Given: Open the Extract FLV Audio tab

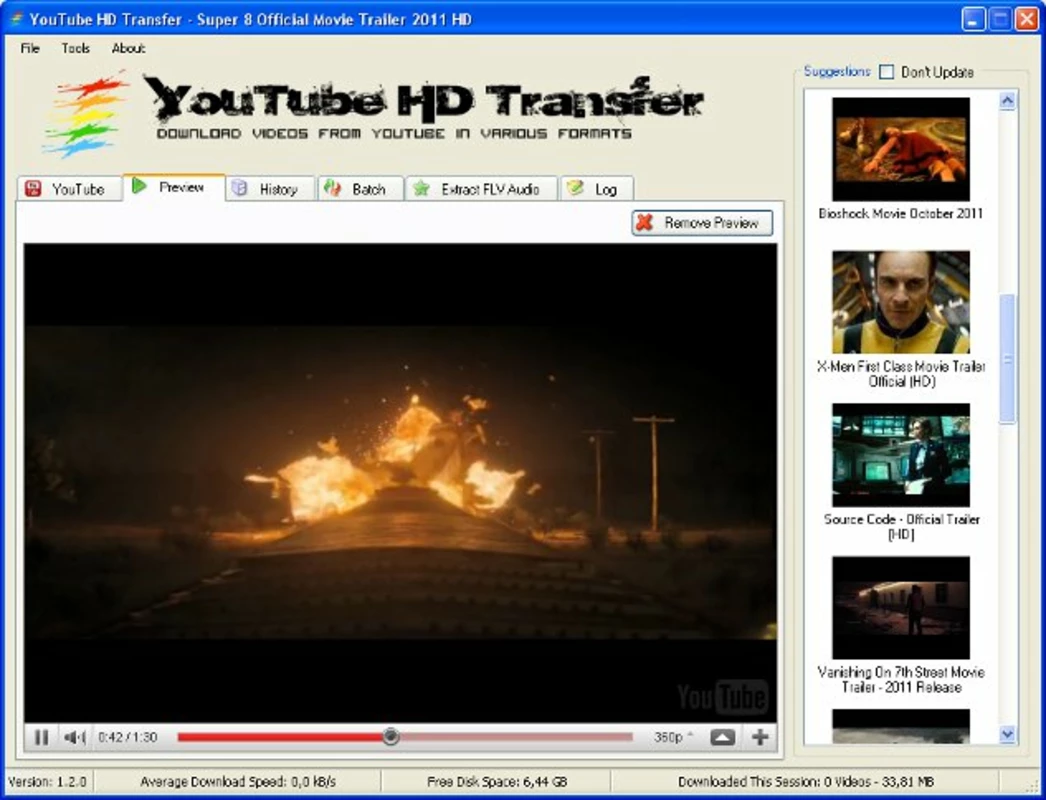Looking at the screenshot, I should click(x=482, y=189).
